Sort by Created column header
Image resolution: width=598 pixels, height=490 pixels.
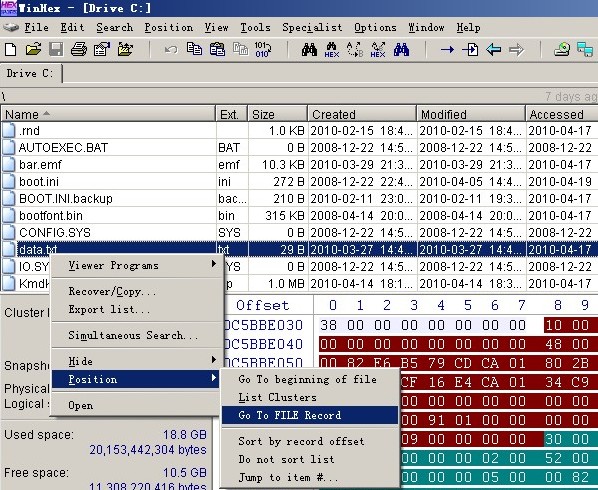click(362, 114)
